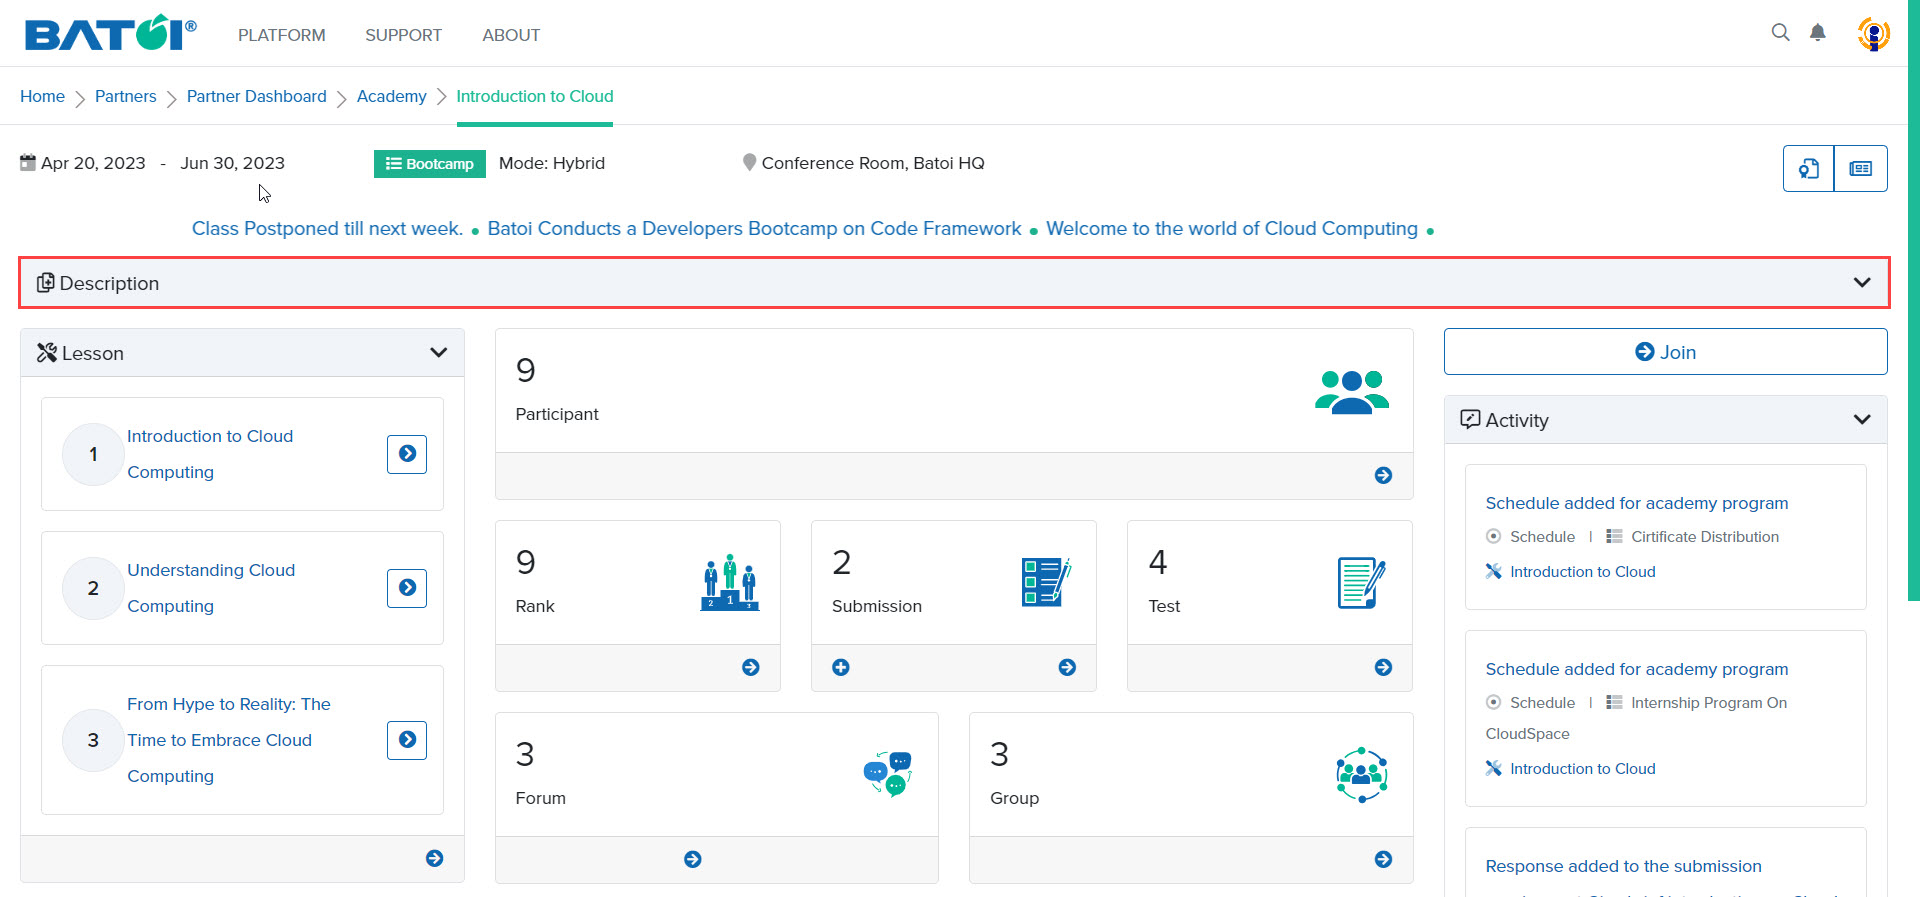Add a submission with plus icon
The image size is (1920, 897).
(x=841, y=667)
